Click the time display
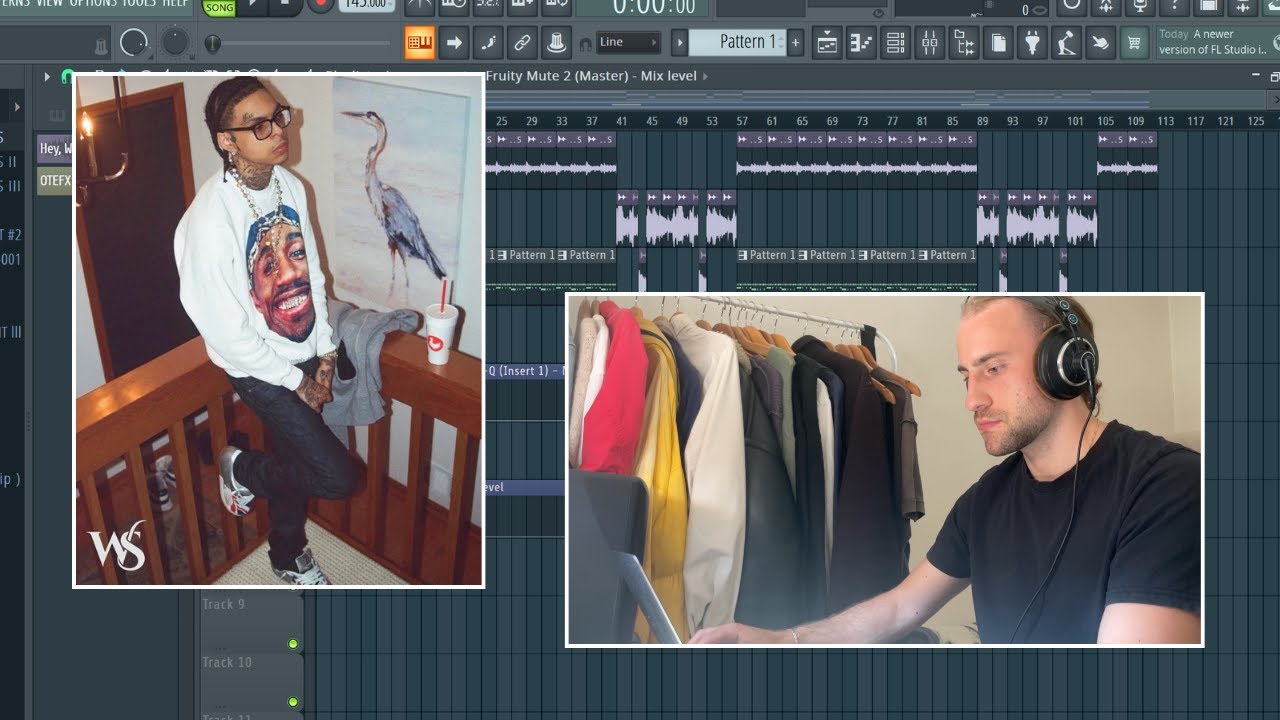The width and height of the screenshot is (1280, 720). pos(654,7)
